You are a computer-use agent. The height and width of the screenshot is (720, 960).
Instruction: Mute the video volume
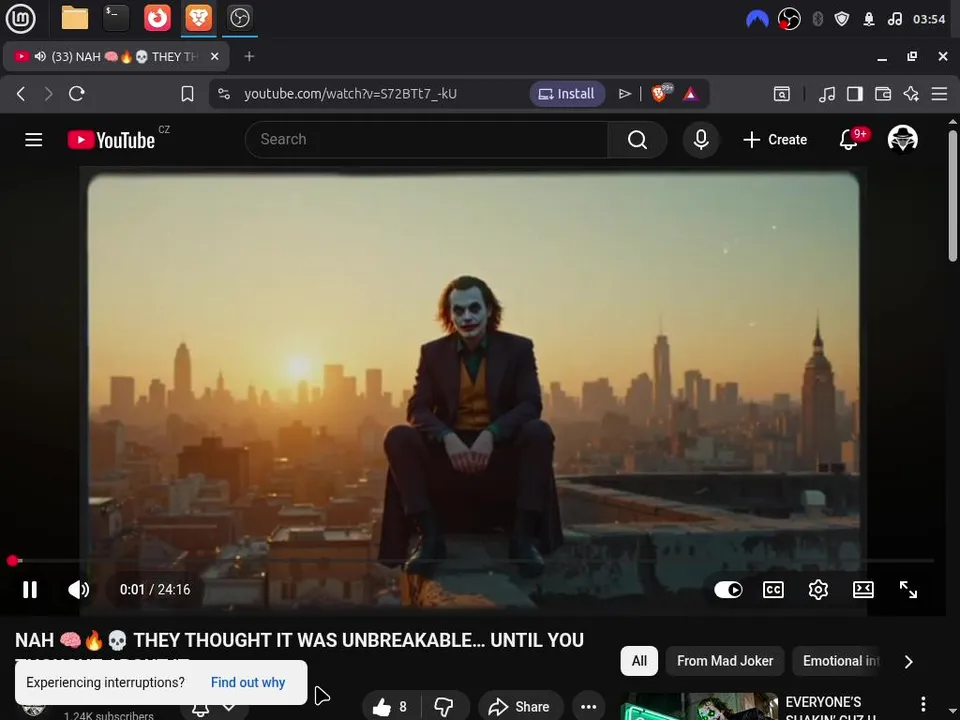pyautogui.click(x=78, y=590)
